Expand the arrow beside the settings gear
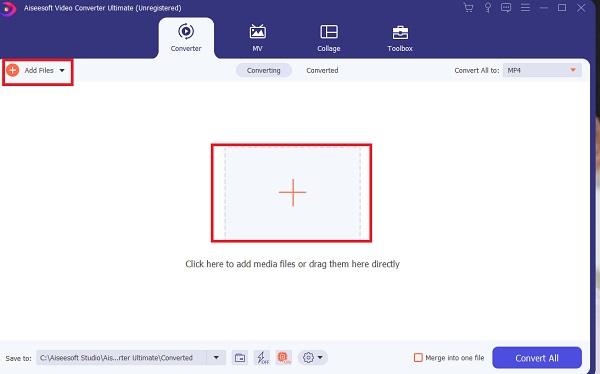 coord(320,358)
